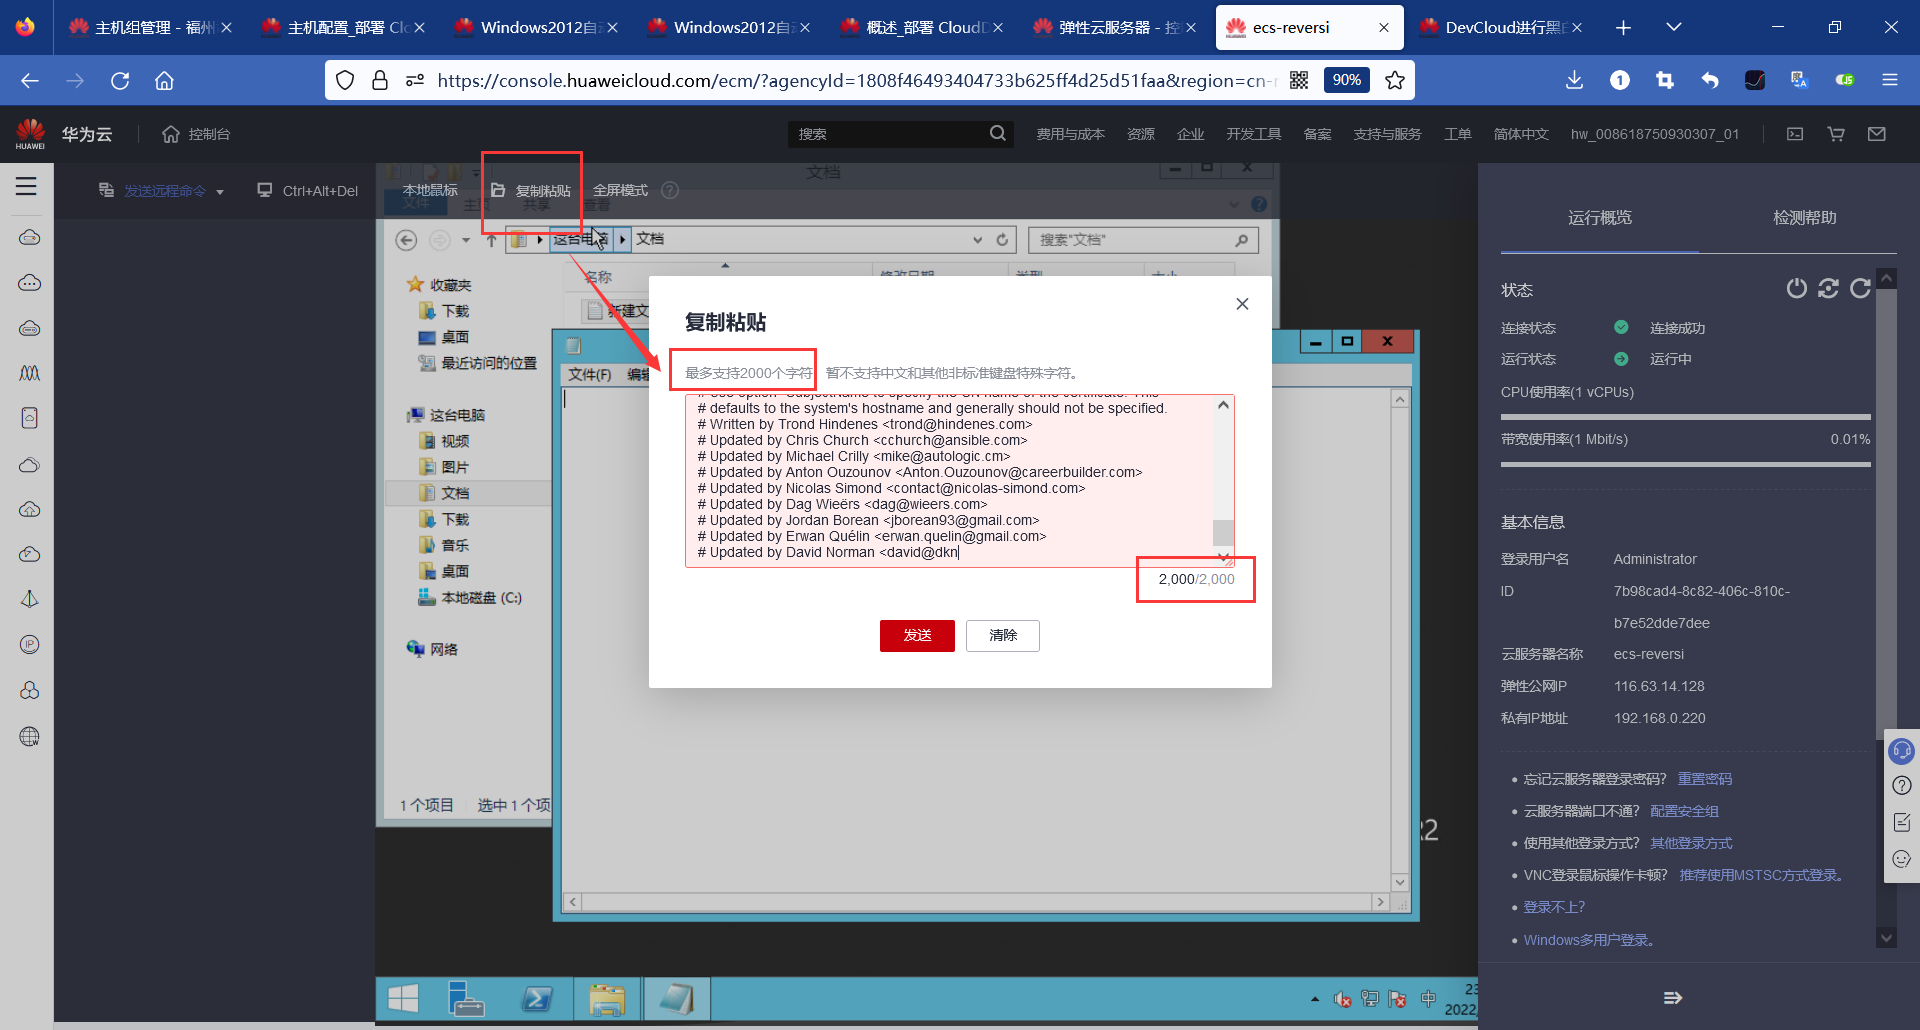The image size is (1920, 1030).
Task: Send Ctrl+Alt+Del to the remote server
Action: (x=308, y=190)
